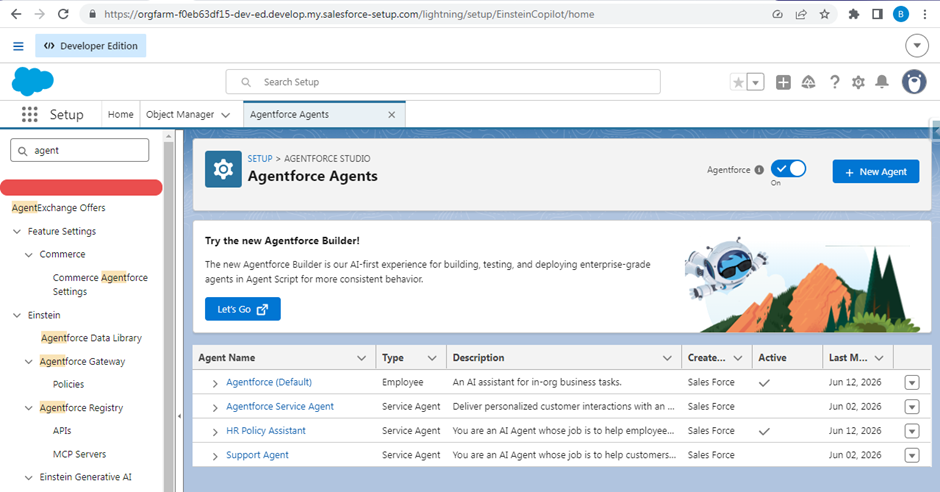Switch to the Home tab
Viewport: 940px width, 492px height.
point(120,114)
